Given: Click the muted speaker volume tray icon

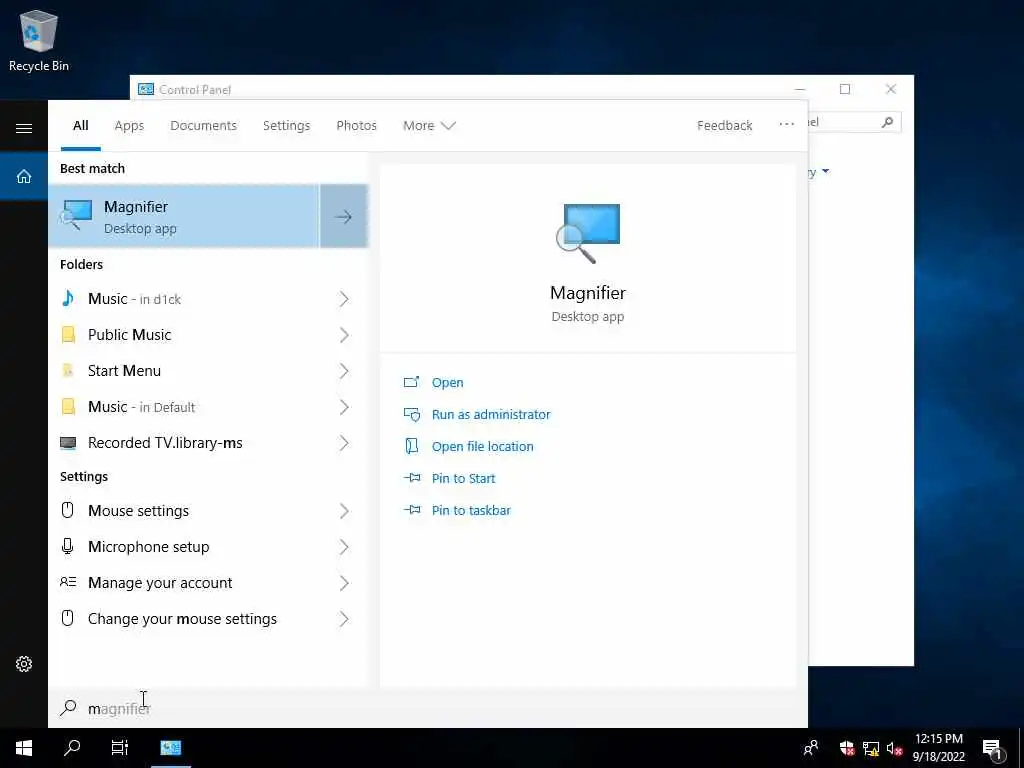Looking at the screenshot, I should tap(894, 748).
